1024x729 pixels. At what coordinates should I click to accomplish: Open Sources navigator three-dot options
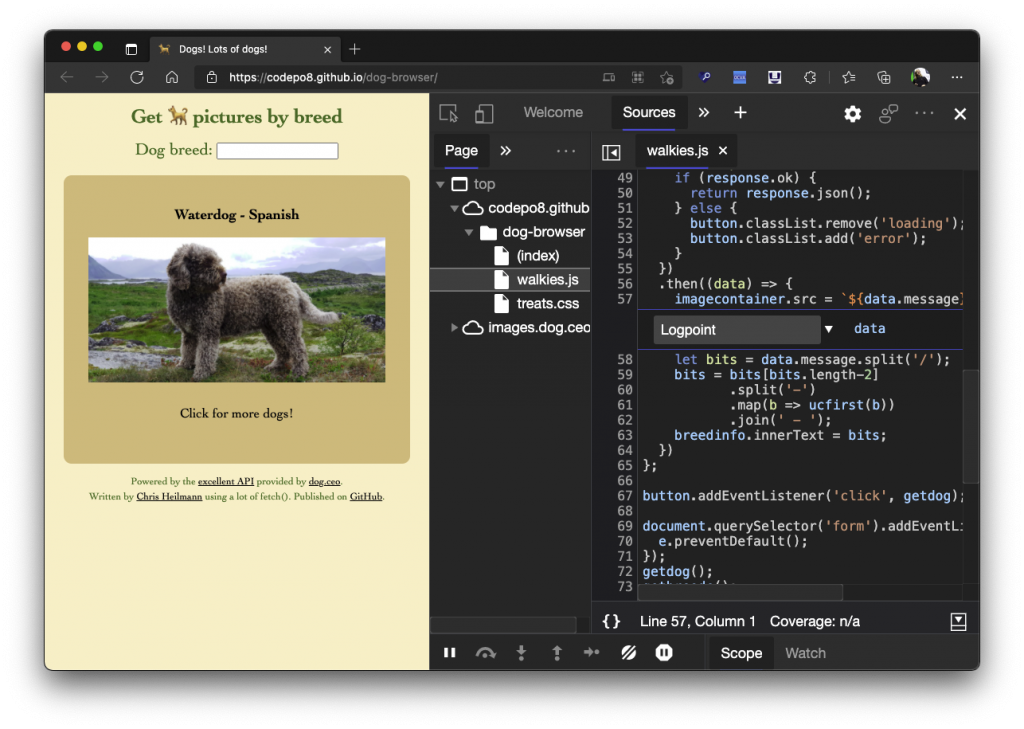[566, 151]
